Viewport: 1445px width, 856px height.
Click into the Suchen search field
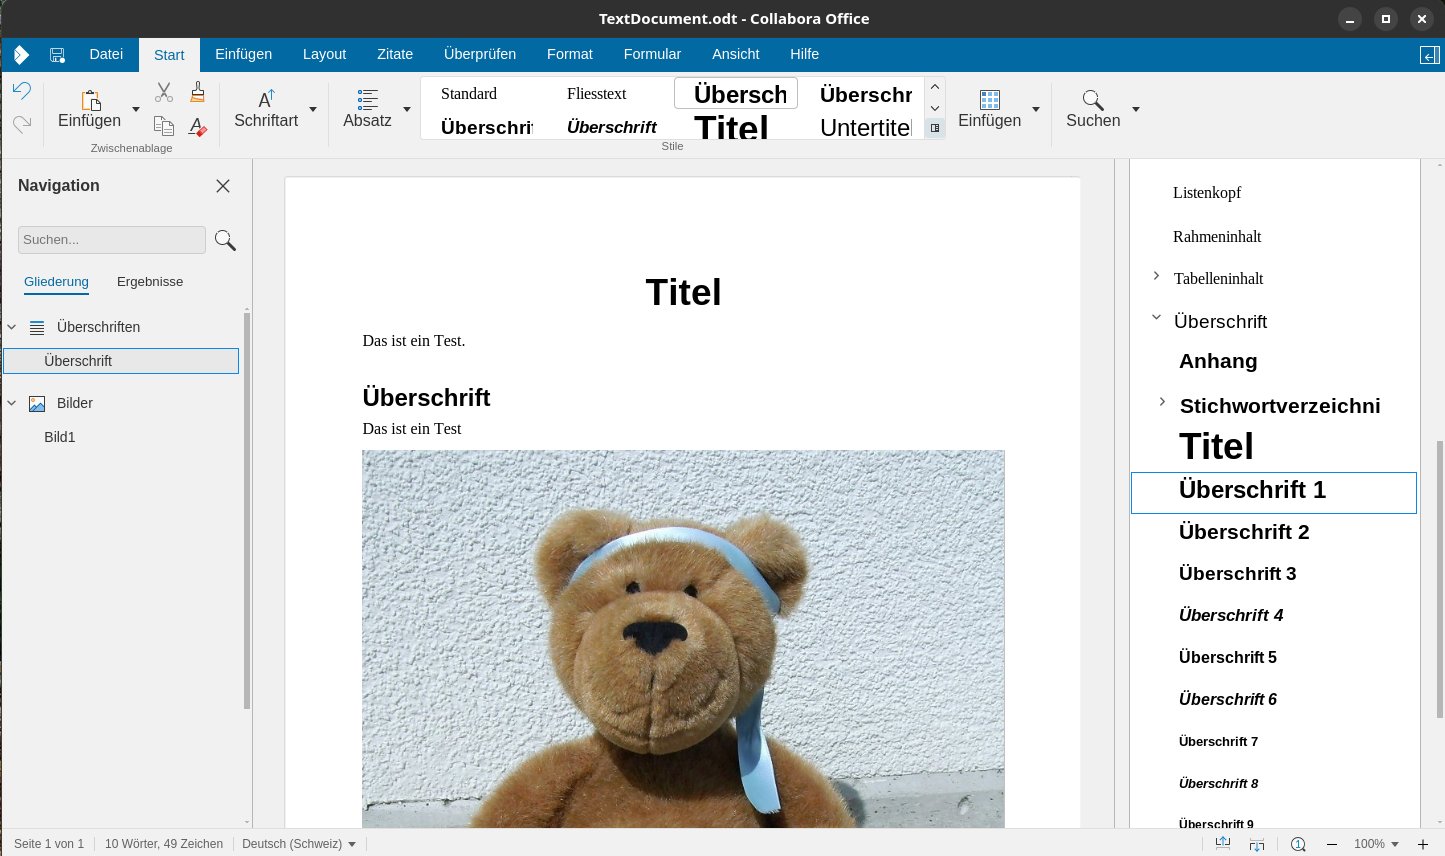(111, 240)
